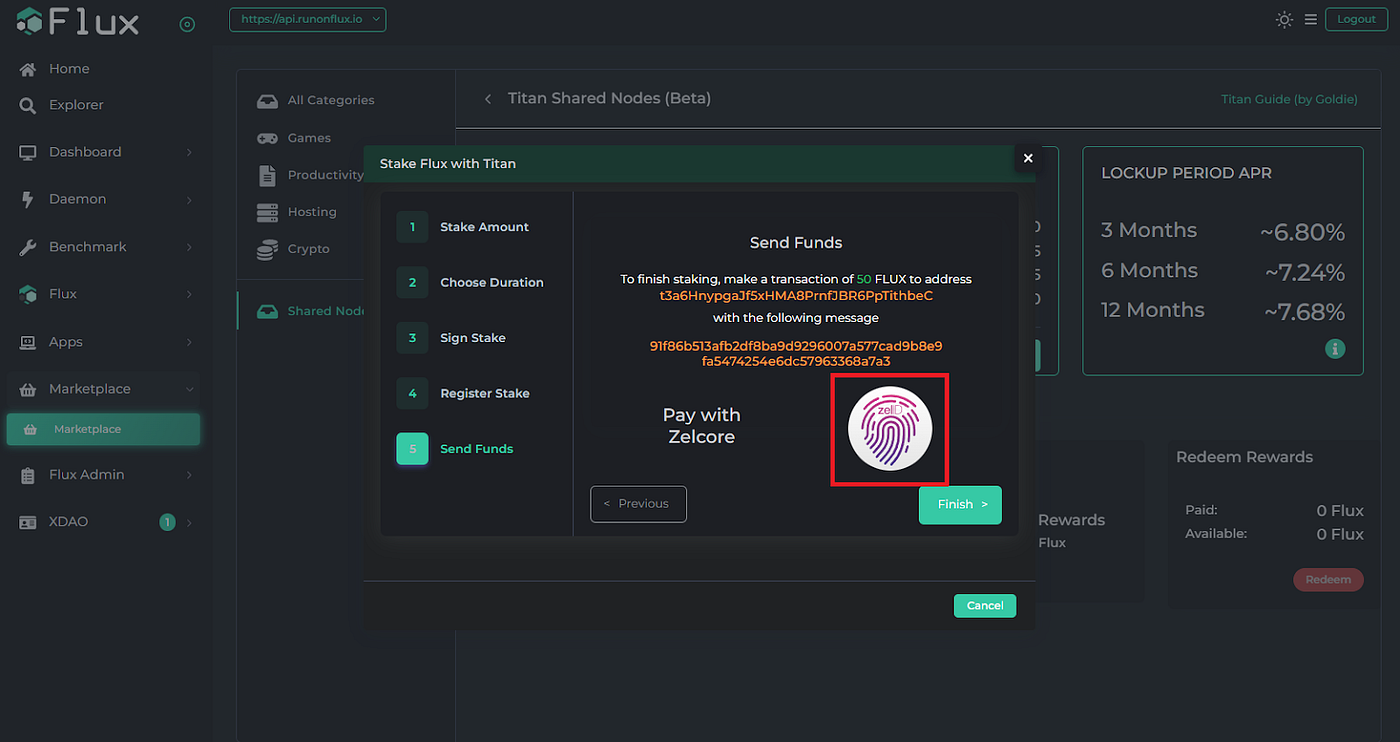Click the APR info circle icon
The height and width of the screenshot is (742, 1400).
click(1335, 349)
